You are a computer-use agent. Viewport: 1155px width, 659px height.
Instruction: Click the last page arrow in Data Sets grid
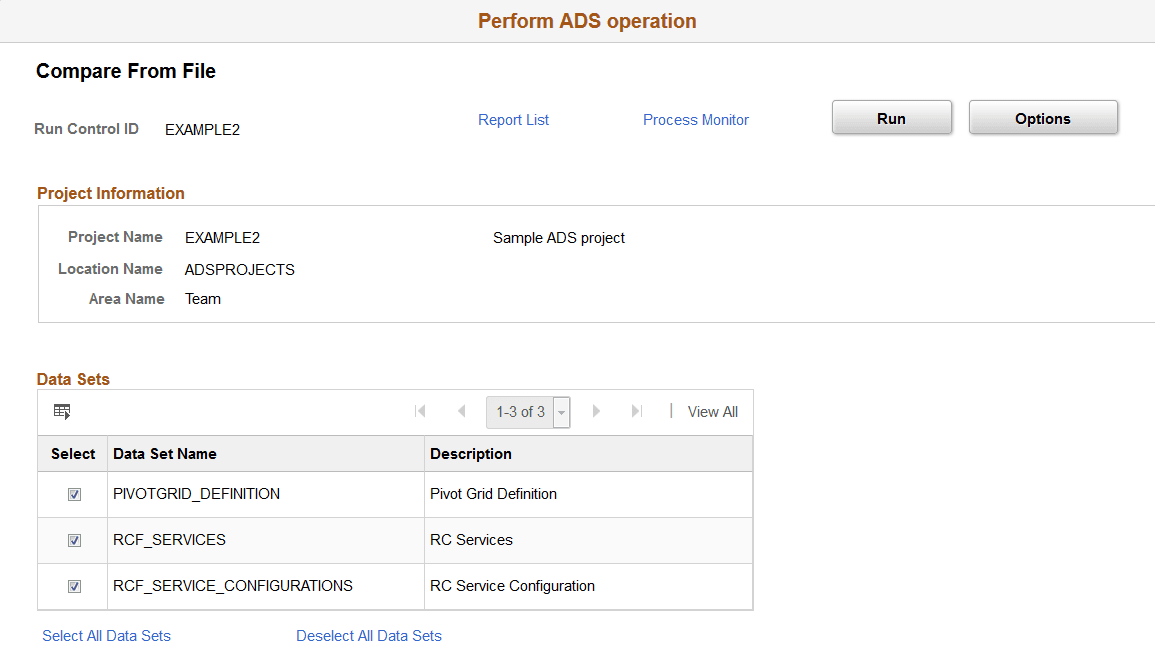pos(637,411)
